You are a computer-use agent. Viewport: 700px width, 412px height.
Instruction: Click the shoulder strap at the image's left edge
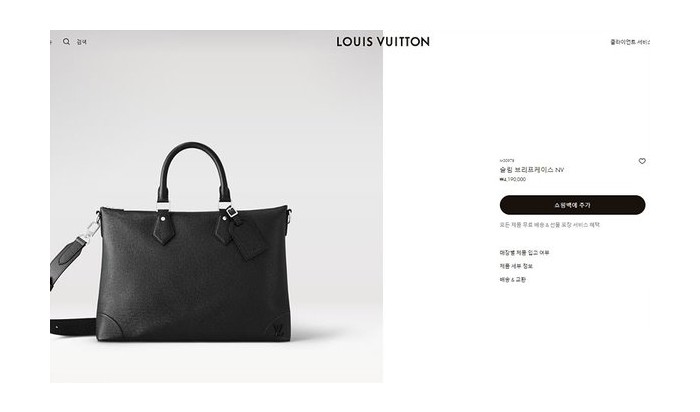pos(67,263)
